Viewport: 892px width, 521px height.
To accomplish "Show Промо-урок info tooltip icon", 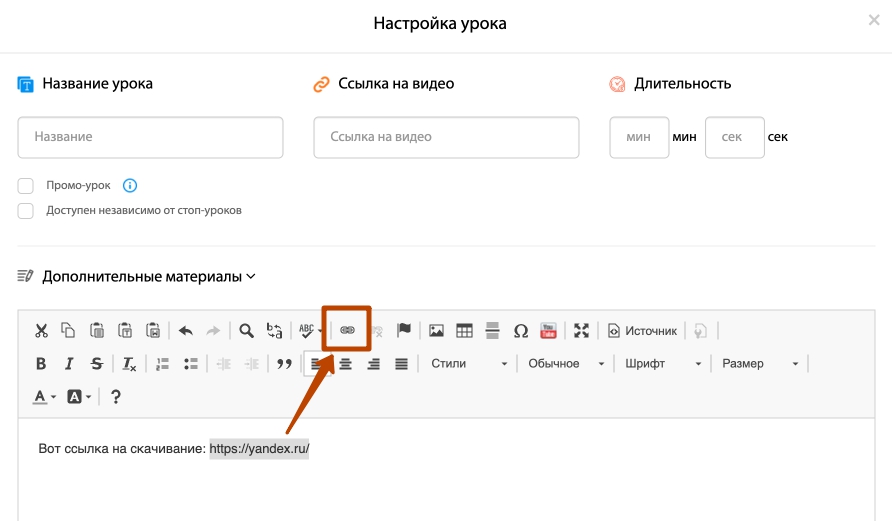I will point(130,185).
